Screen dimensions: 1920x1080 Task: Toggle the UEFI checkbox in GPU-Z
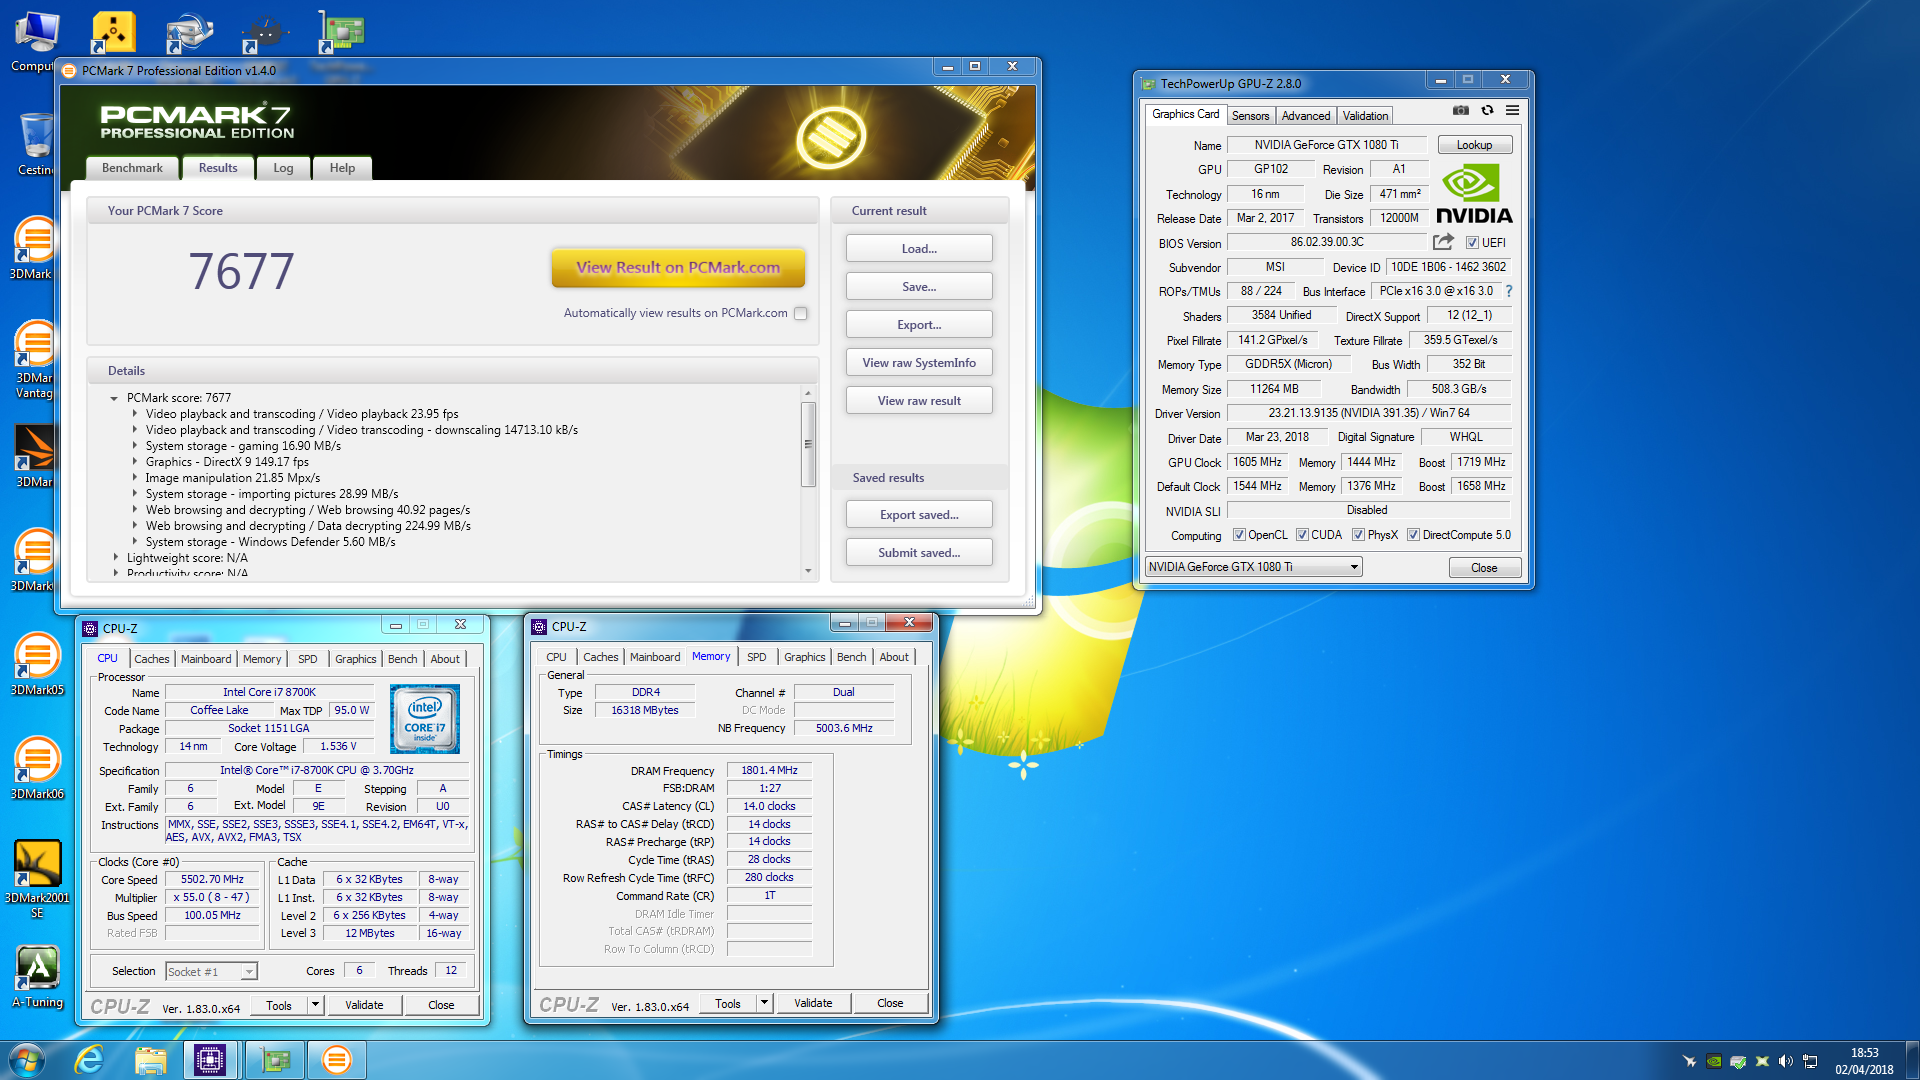point(1472,243)
